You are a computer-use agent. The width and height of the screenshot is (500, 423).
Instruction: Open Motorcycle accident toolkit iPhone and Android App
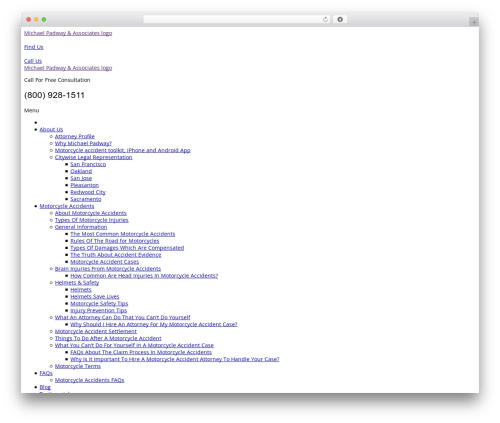(x=123, y=150)
